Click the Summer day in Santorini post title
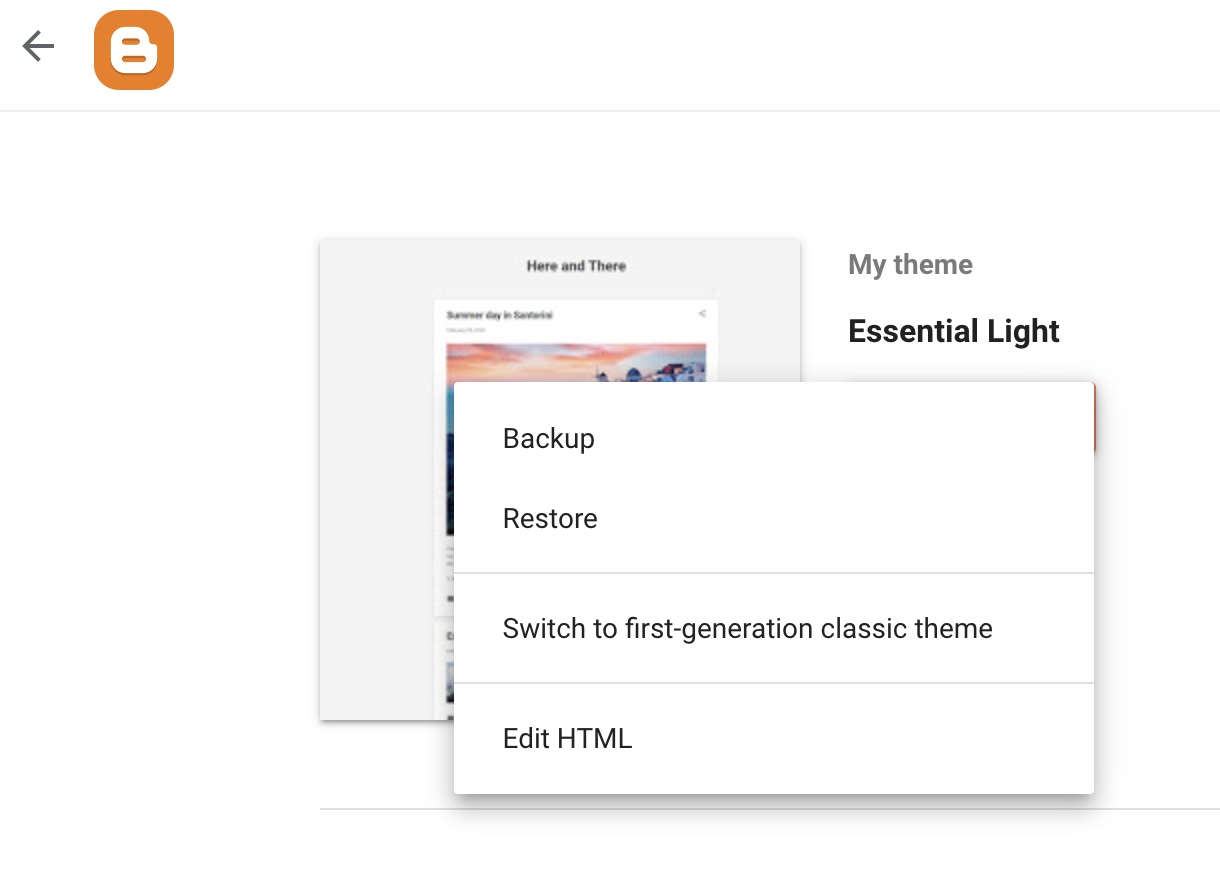The image size is (1220, 872). point(499,315)
